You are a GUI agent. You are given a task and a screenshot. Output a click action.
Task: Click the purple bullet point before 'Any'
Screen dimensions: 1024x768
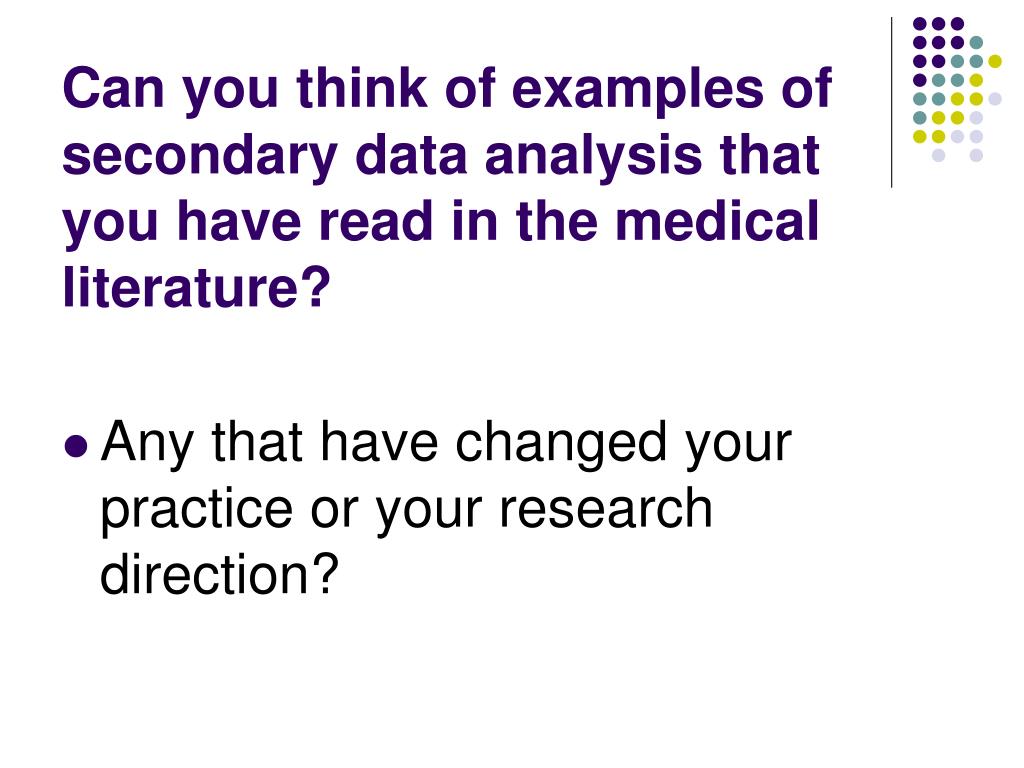point(76,447)
